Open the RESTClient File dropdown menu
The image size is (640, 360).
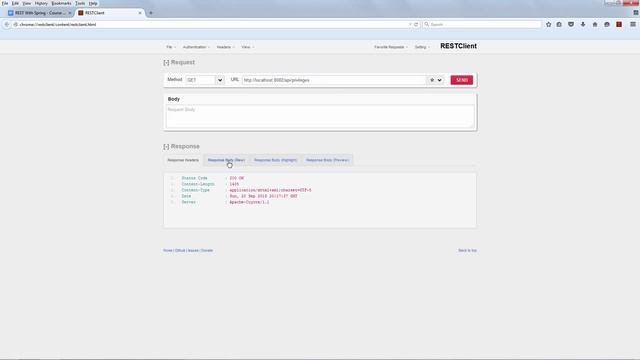(x=171, y=47)
